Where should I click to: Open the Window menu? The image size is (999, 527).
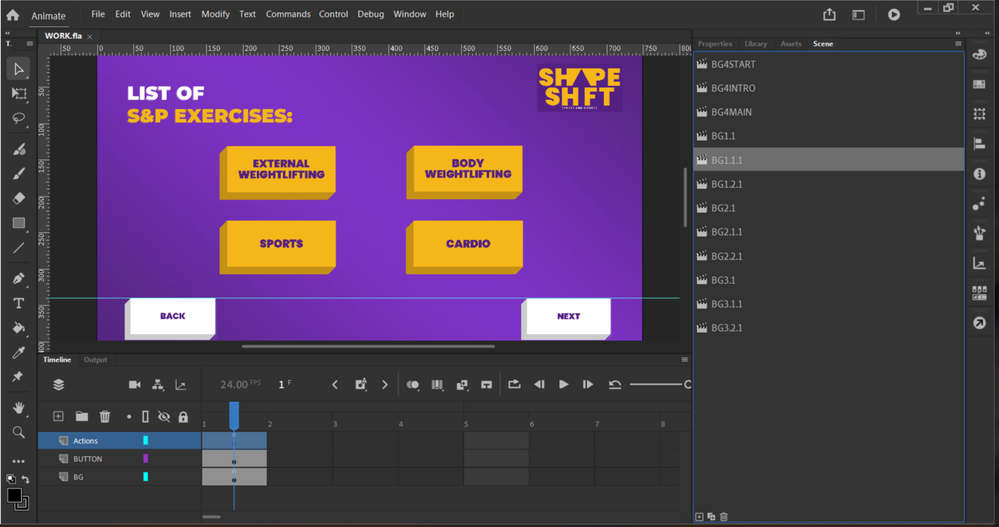[x=410, y=14]
